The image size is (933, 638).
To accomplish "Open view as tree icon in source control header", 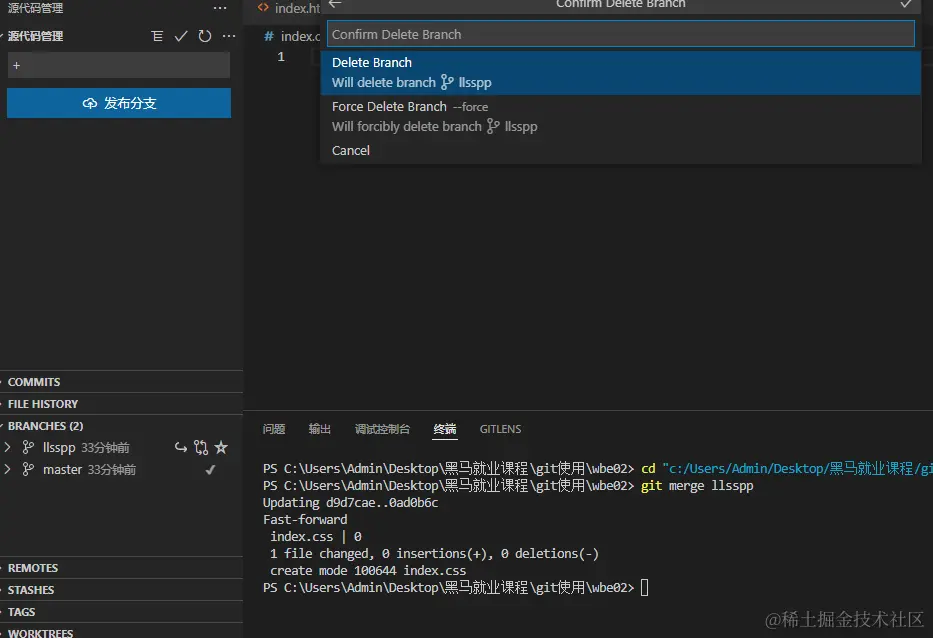I will [157, 36].
